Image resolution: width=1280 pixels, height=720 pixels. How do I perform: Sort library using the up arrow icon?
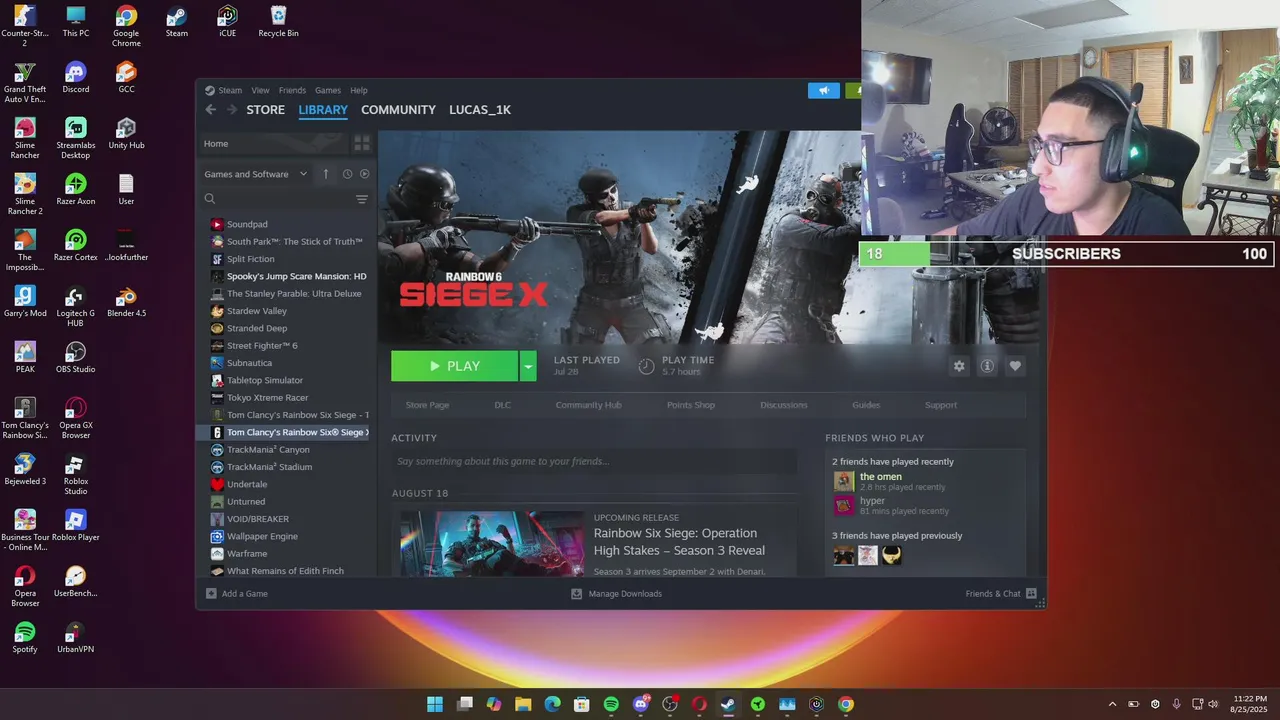tap(325, 174)
